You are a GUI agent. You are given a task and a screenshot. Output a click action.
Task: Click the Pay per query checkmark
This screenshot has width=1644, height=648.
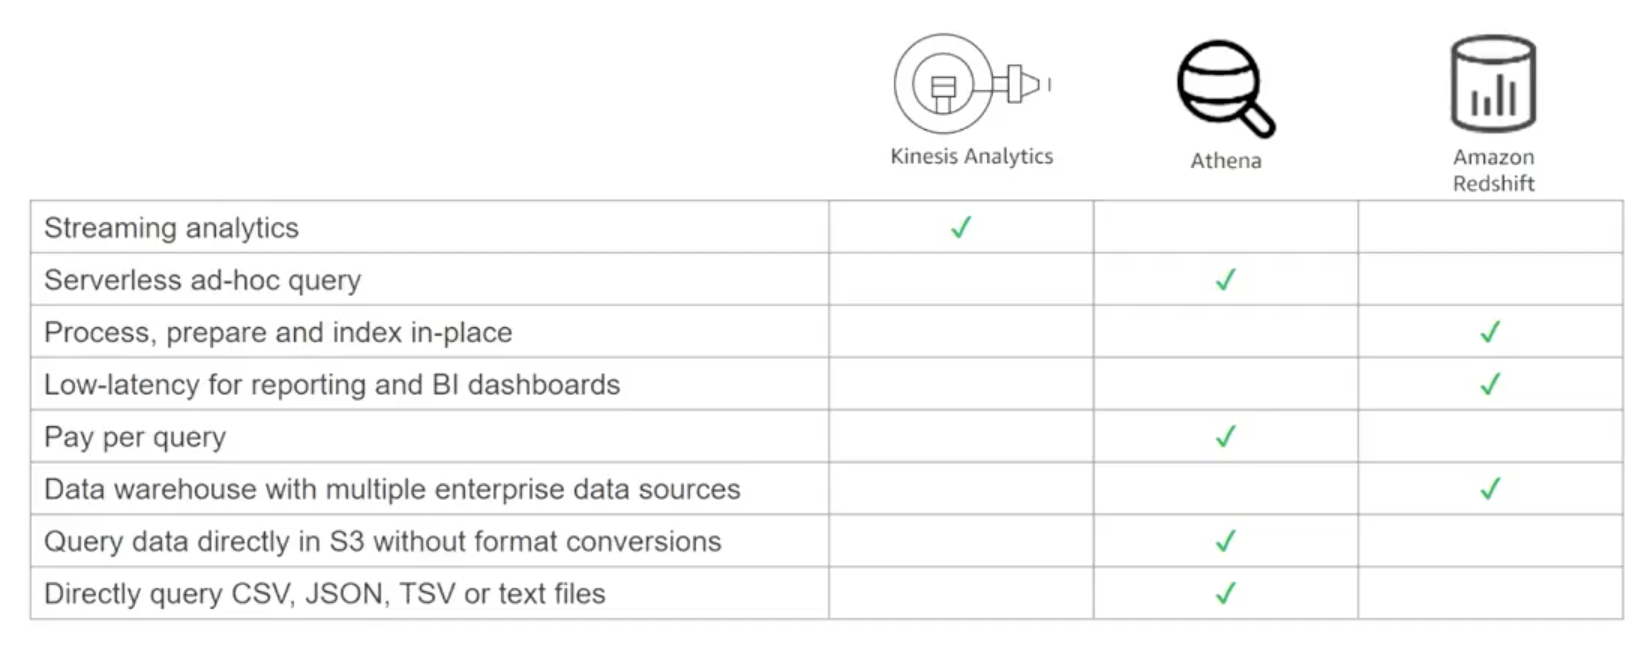[x=1225, y=437]
